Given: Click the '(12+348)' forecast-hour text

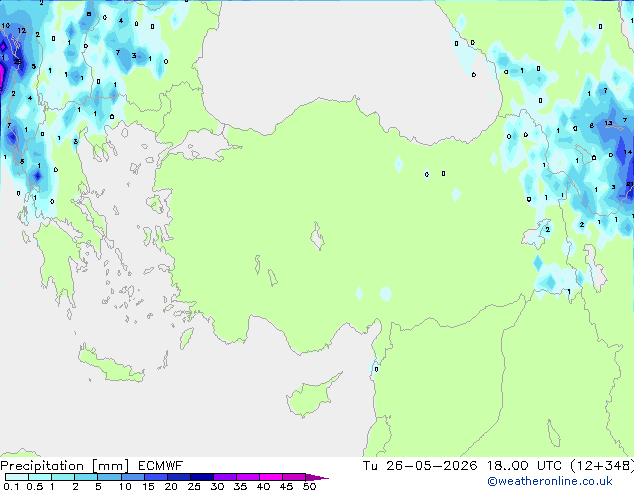Looking at the screenshot, I should pyautogui.click(x=602, y=466).
